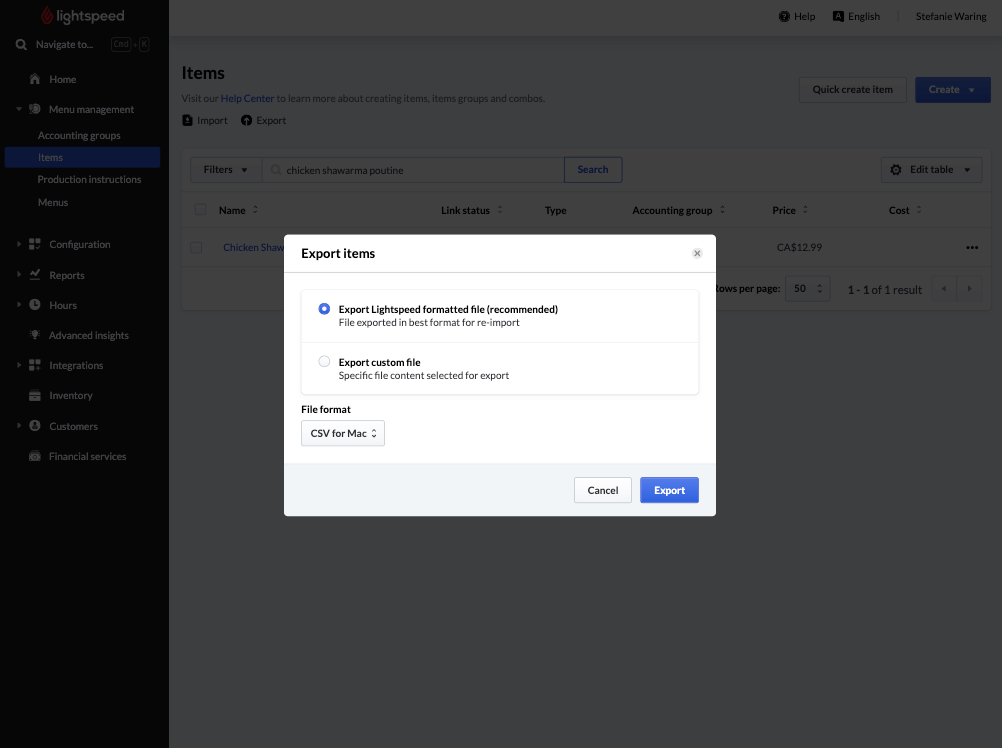Click the Import file icon

point(187,120)
